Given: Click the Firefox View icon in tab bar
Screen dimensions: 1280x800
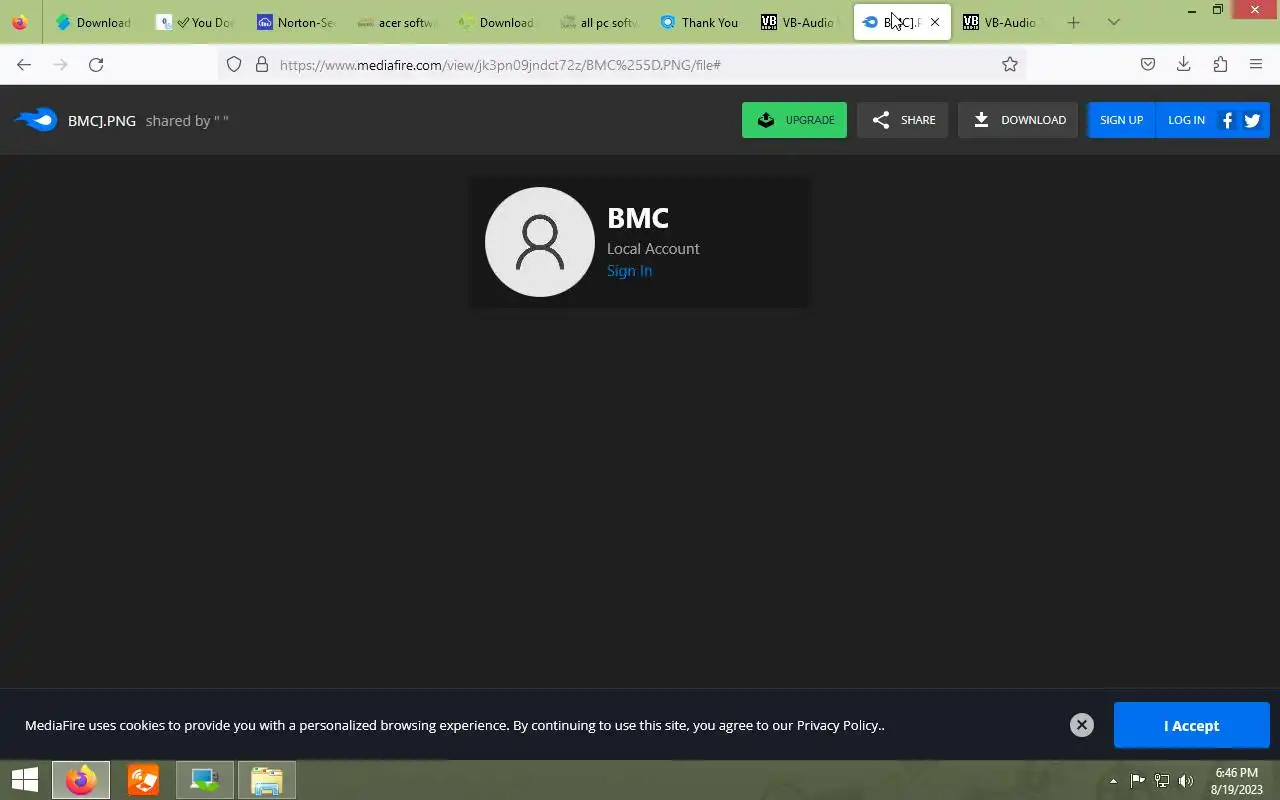Looking at the screenshot, I should click(19, 22).
